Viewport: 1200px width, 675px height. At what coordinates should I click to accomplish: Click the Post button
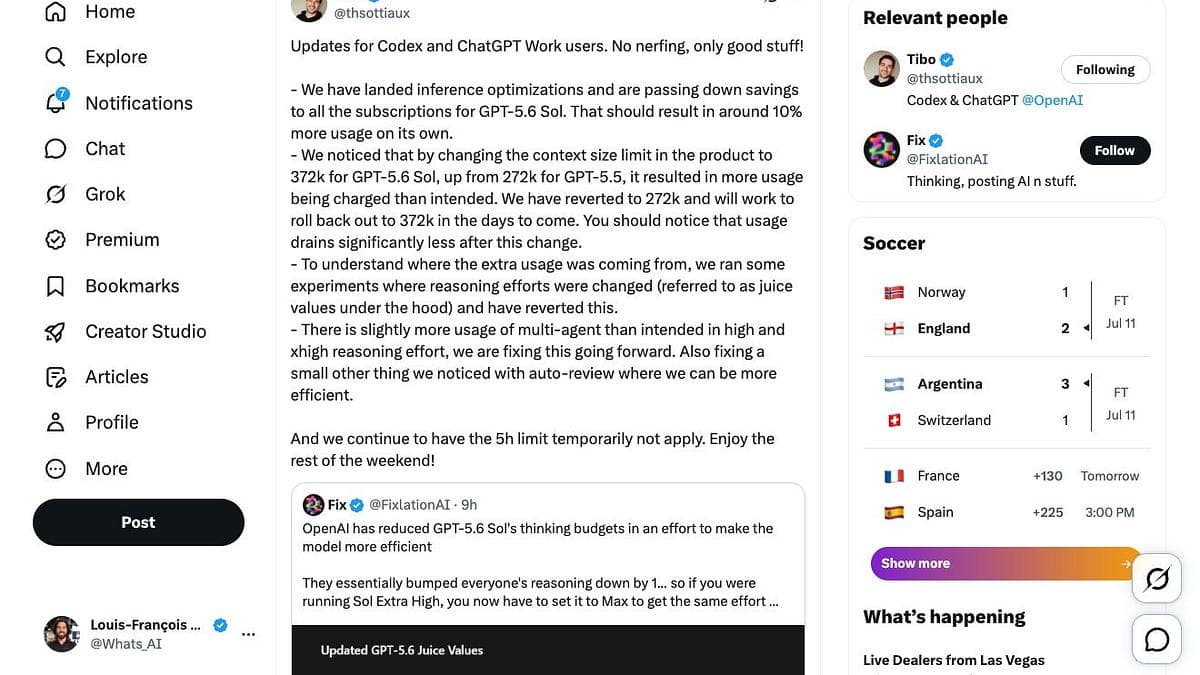pyautogui.click(x=138, y=522)
